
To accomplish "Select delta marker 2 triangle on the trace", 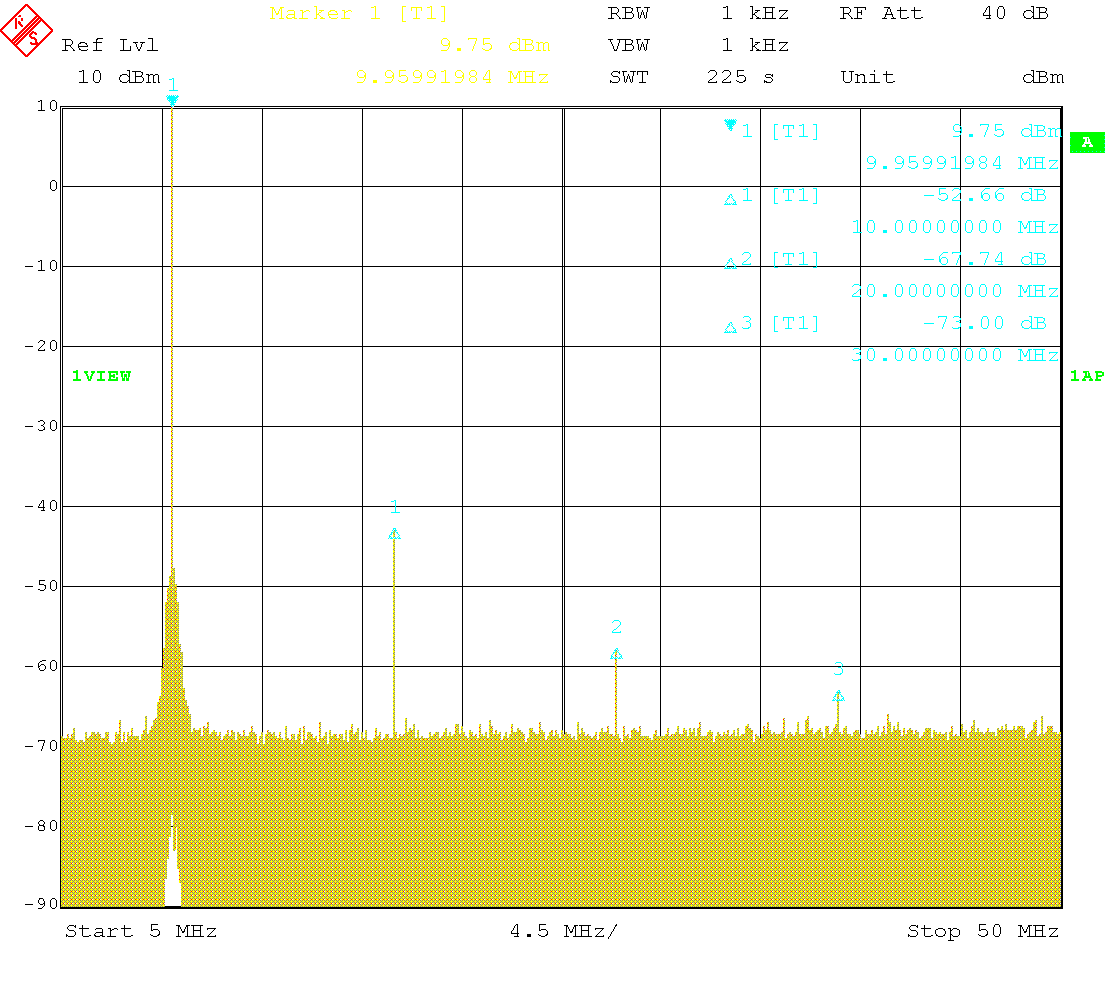I will 616,654.
